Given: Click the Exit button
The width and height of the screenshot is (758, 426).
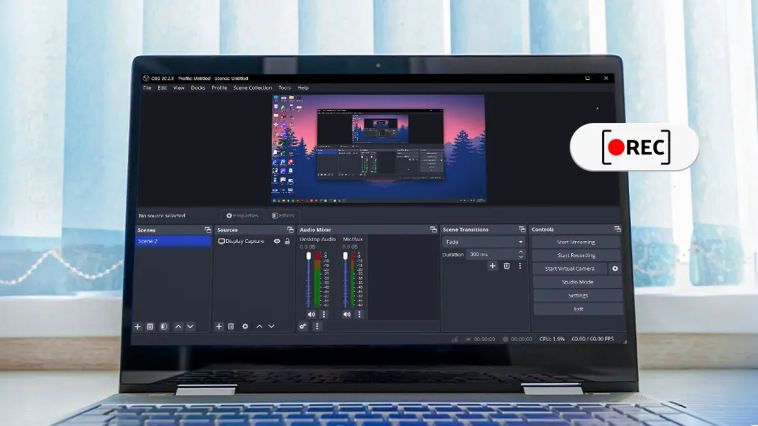Looking at the screenshot, I should (578, 309).
